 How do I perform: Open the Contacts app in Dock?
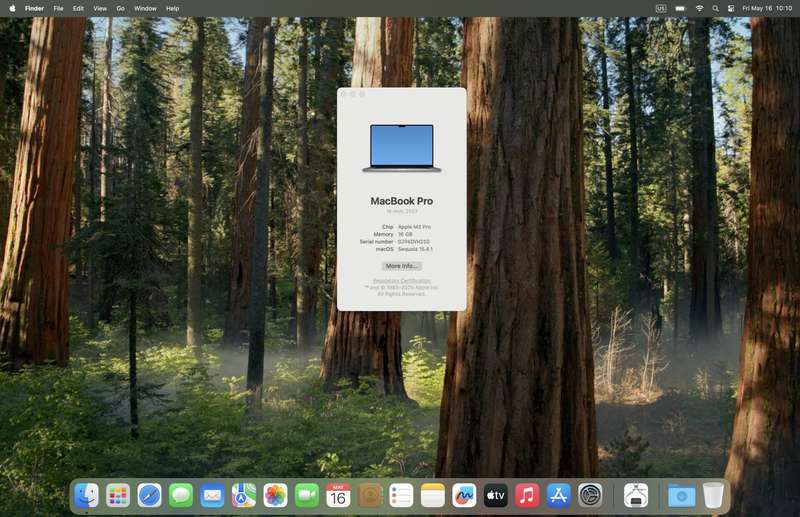pos(370,496)
